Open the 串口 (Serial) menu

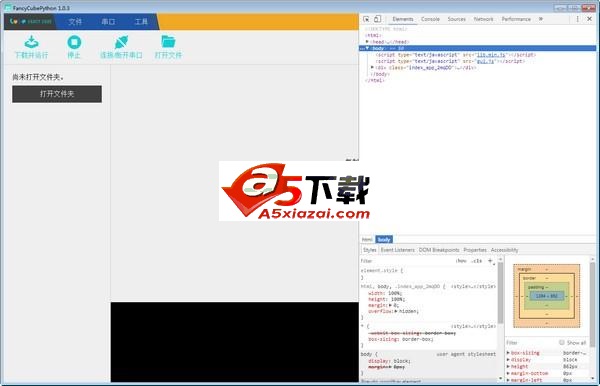pyautogui.click(x=108, y=22)
